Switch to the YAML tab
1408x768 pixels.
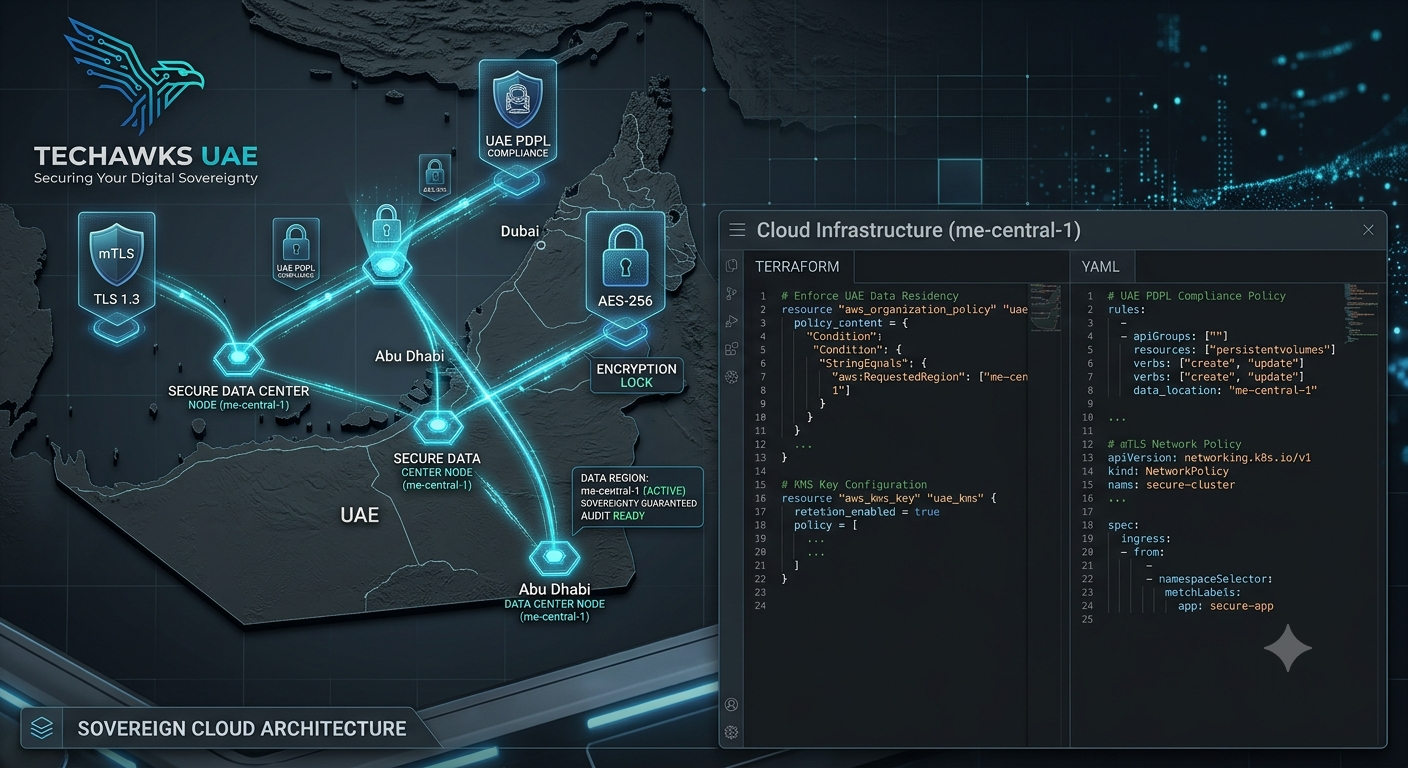tap(1101, 267)
